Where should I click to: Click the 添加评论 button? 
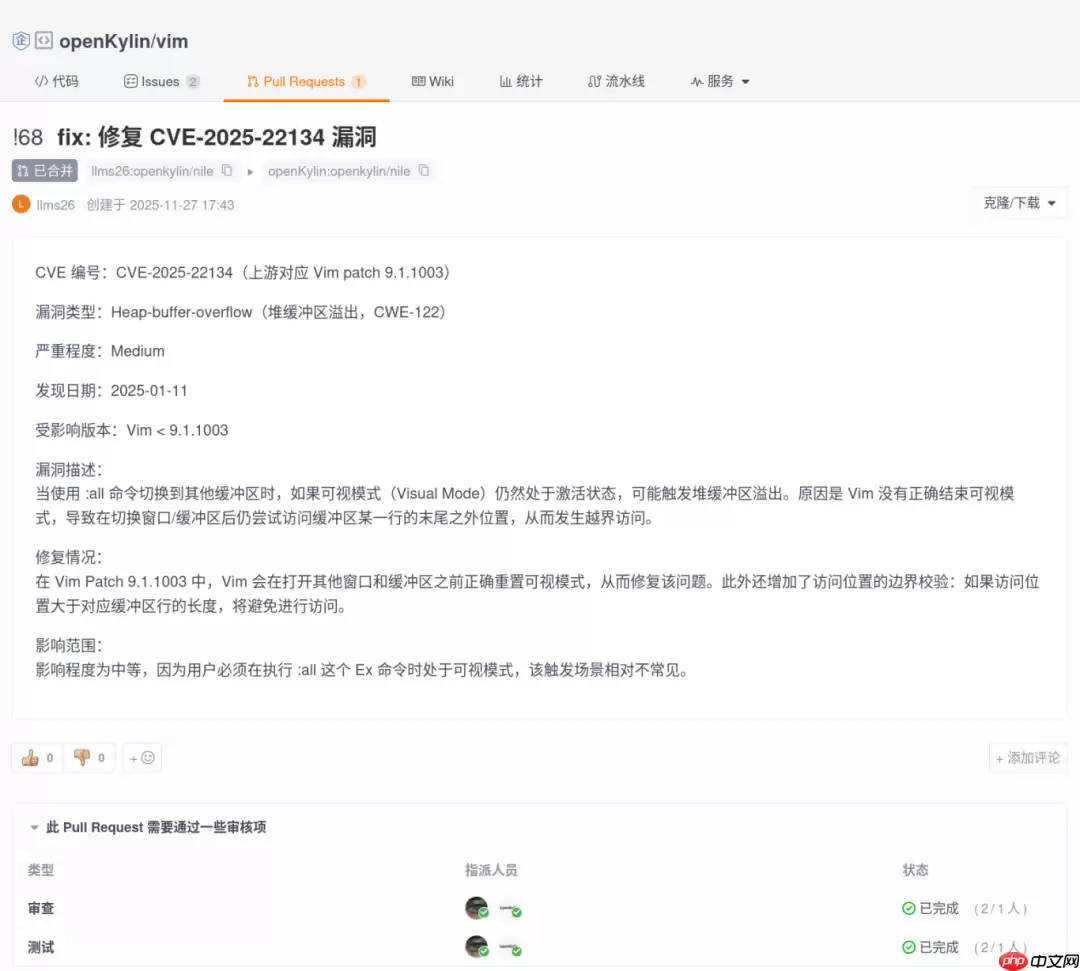pos(1028,757)
